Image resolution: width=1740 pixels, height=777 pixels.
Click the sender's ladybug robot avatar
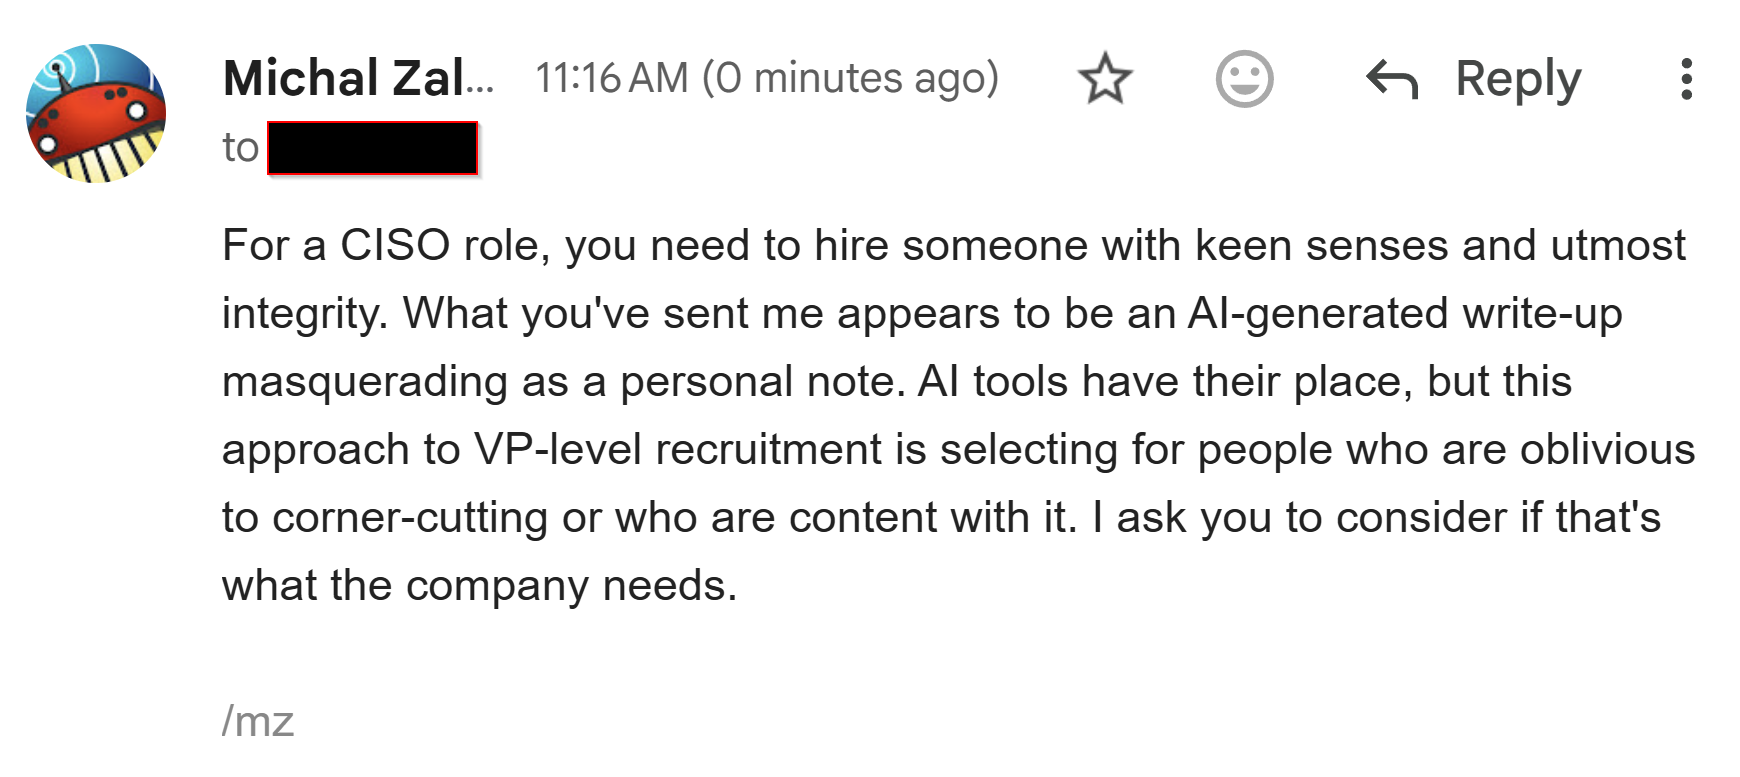pyautogui.click(x=96, y=113)
